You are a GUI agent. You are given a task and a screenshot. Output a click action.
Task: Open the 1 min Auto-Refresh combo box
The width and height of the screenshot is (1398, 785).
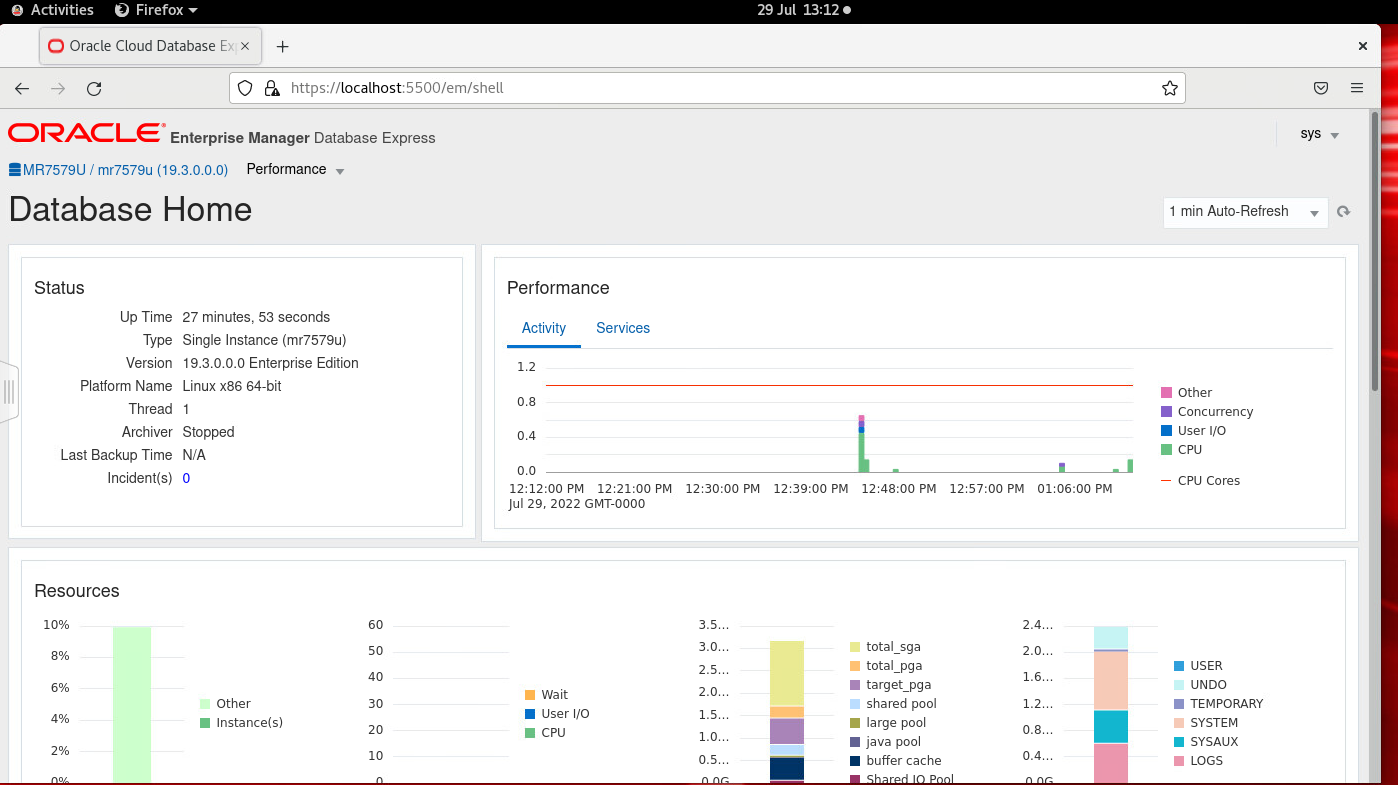[x=1246, y=212]
